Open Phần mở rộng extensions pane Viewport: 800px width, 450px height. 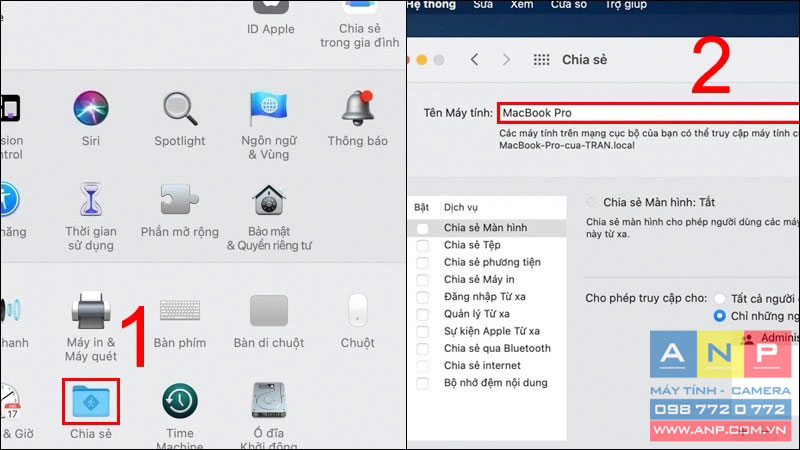tap(180, 199)
